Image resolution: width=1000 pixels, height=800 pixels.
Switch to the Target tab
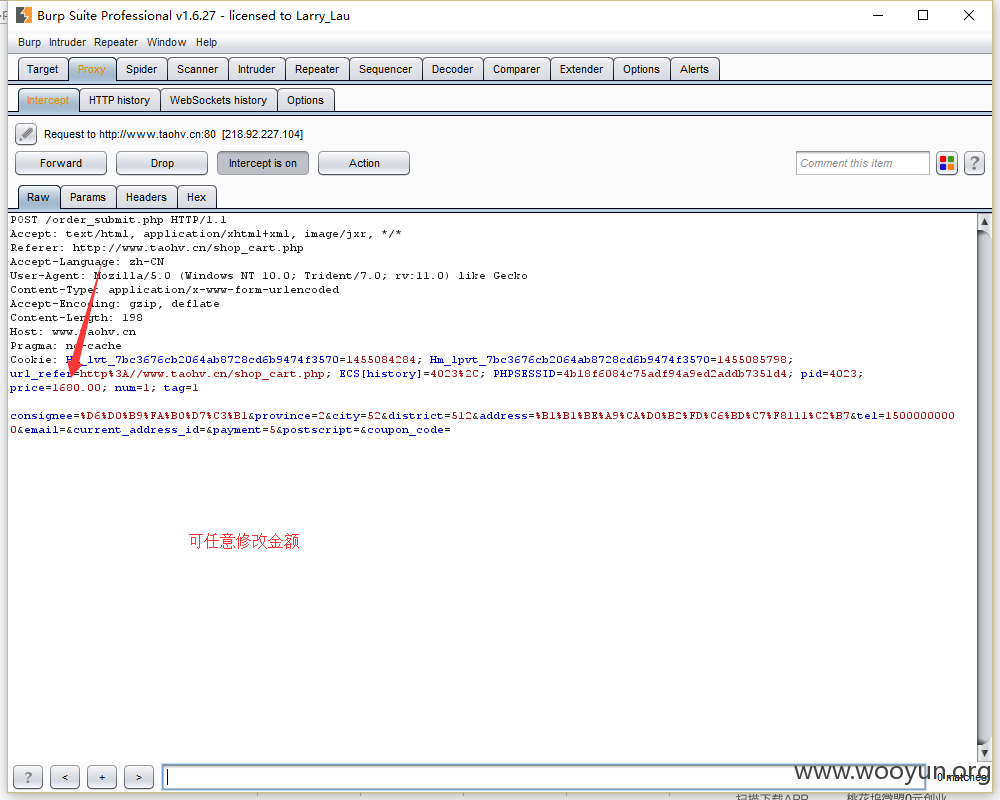tap(43, 69)
